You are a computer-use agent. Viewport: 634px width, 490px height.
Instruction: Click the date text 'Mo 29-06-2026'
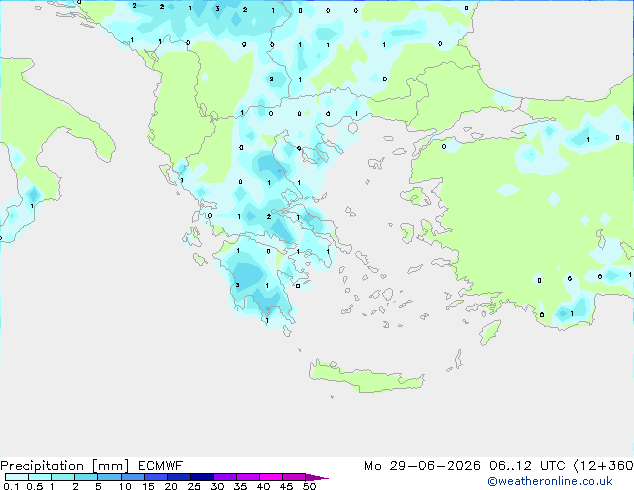point(422,466)
